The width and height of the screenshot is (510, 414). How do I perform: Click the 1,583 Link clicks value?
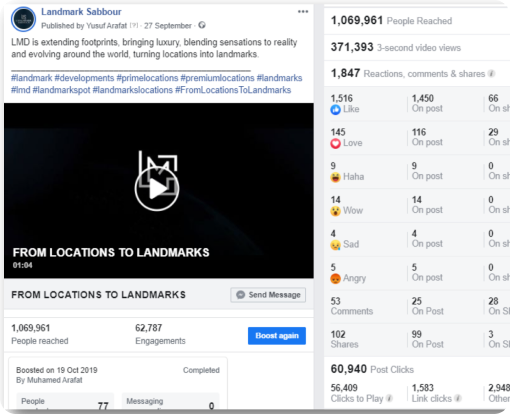[x=423, y=388]
